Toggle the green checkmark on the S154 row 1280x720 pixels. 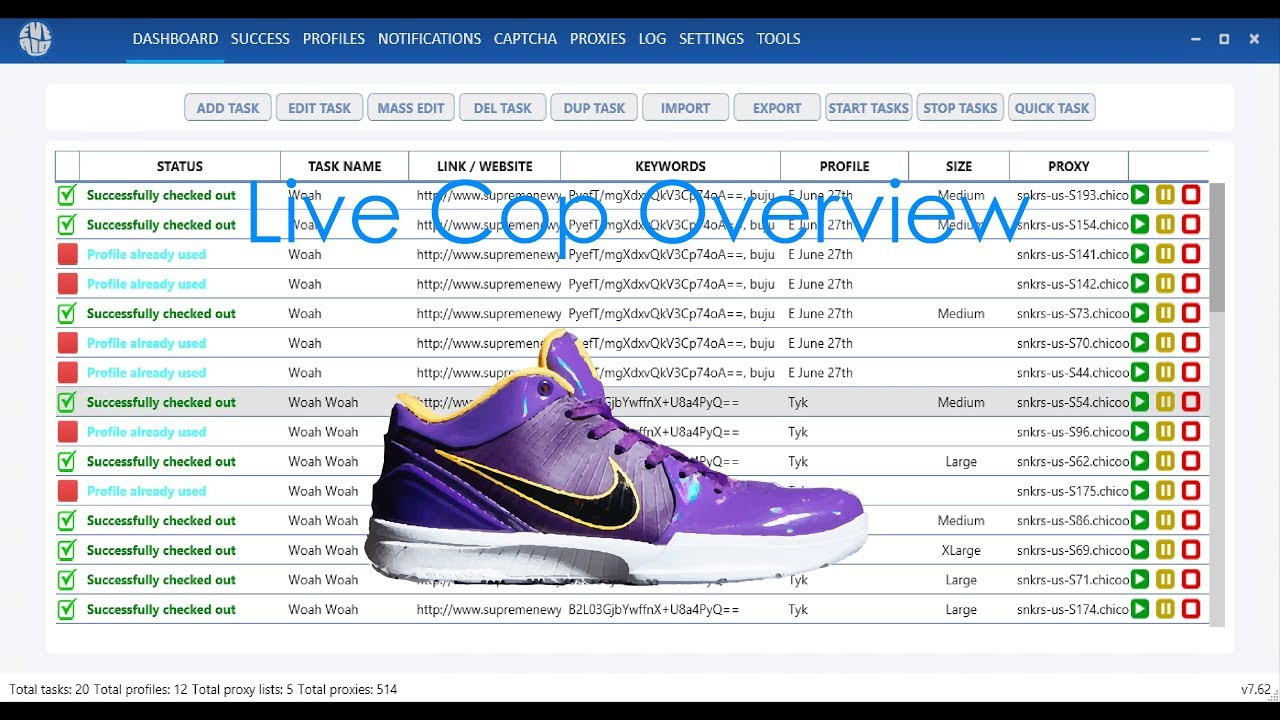click(67, 225)
